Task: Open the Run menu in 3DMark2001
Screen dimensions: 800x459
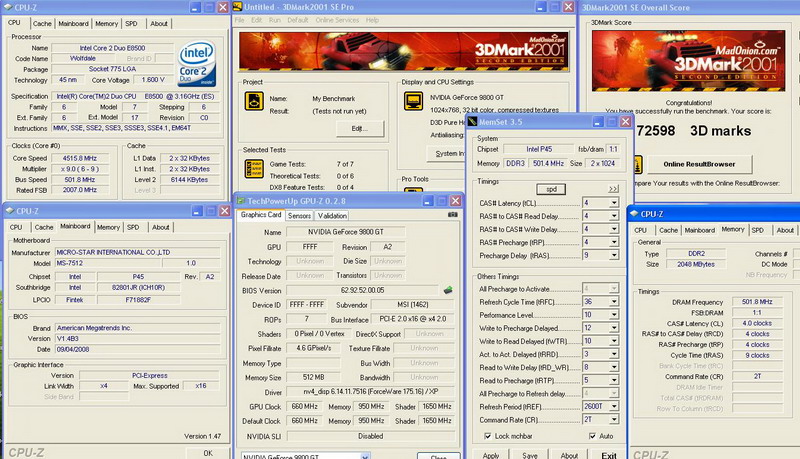Action: [x=274, y=20]
